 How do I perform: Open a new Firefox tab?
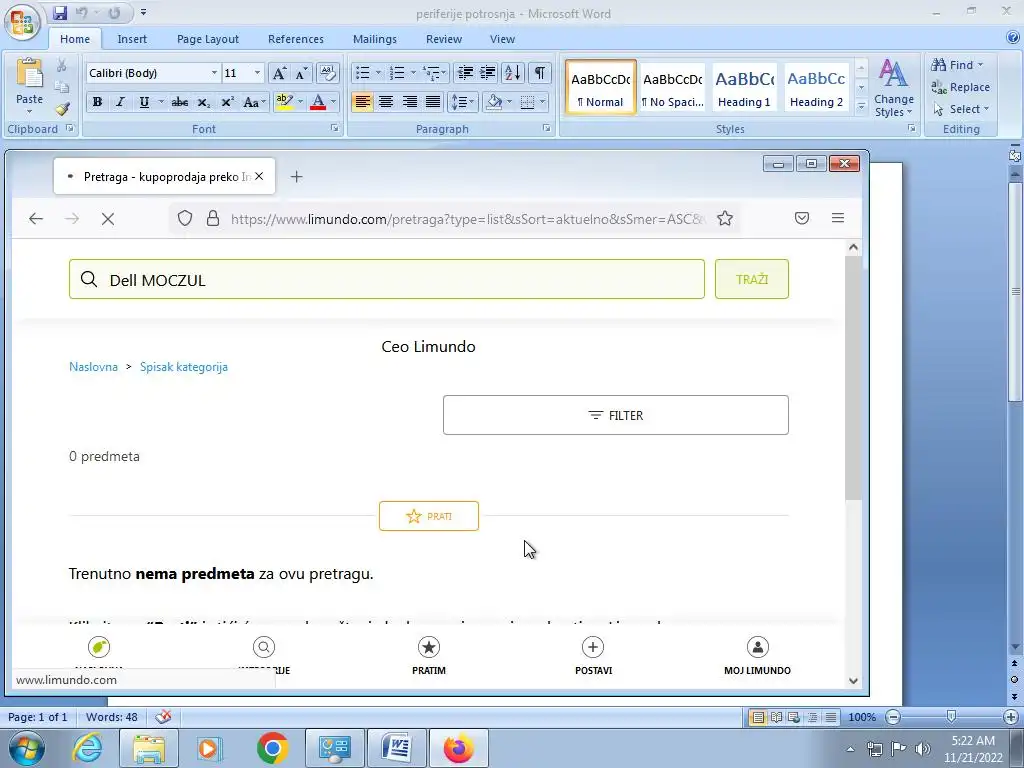coord(296,176)
